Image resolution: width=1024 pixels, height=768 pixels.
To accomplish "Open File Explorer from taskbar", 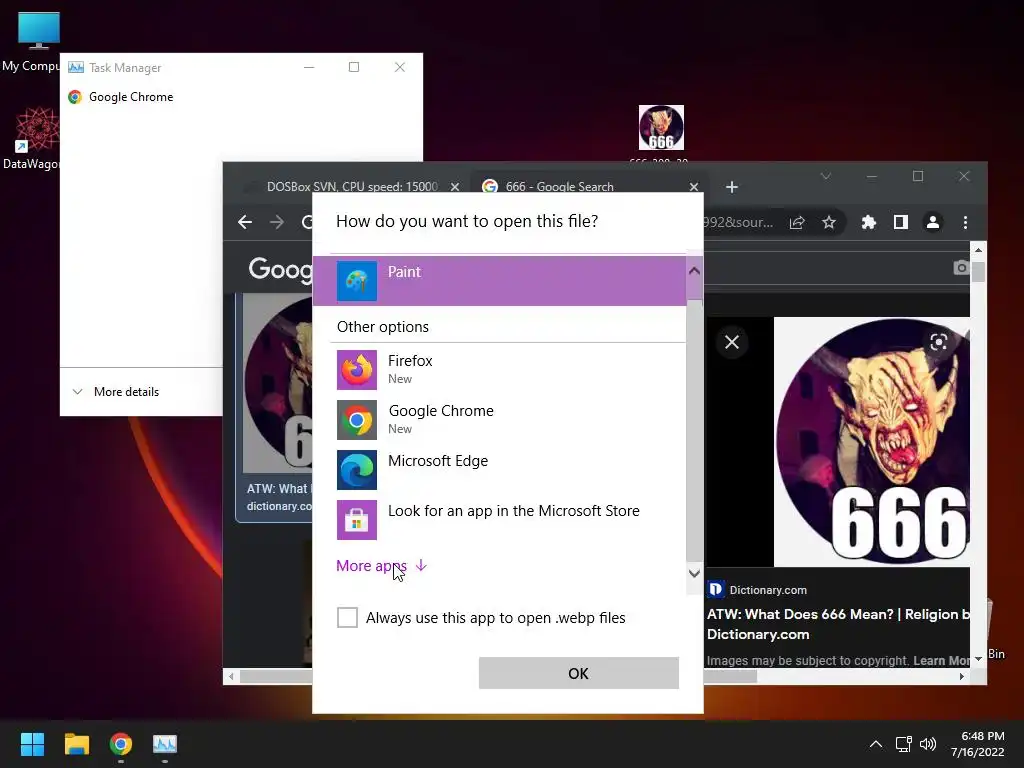I will click(76, 744).
